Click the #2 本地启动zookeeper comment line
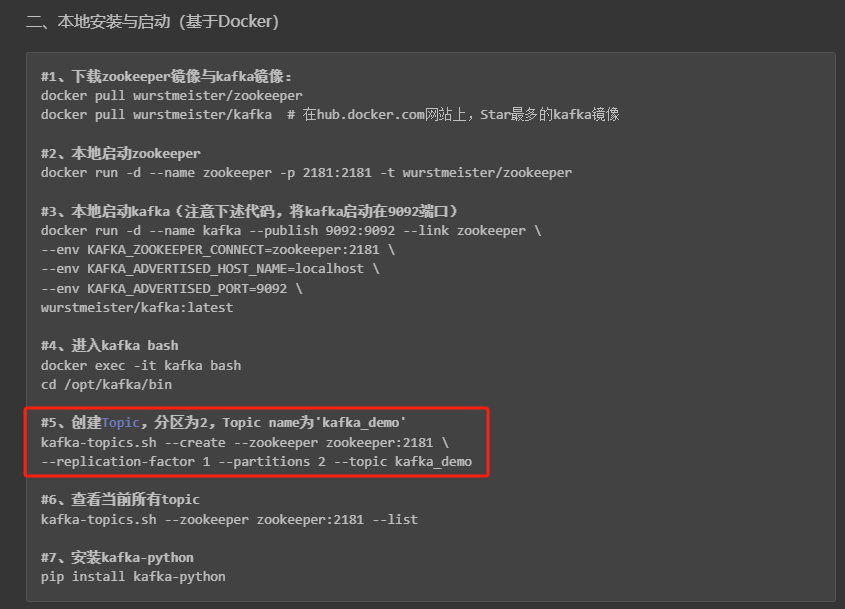The height and width of the screenshot is (609, 845). click(121, 154)
